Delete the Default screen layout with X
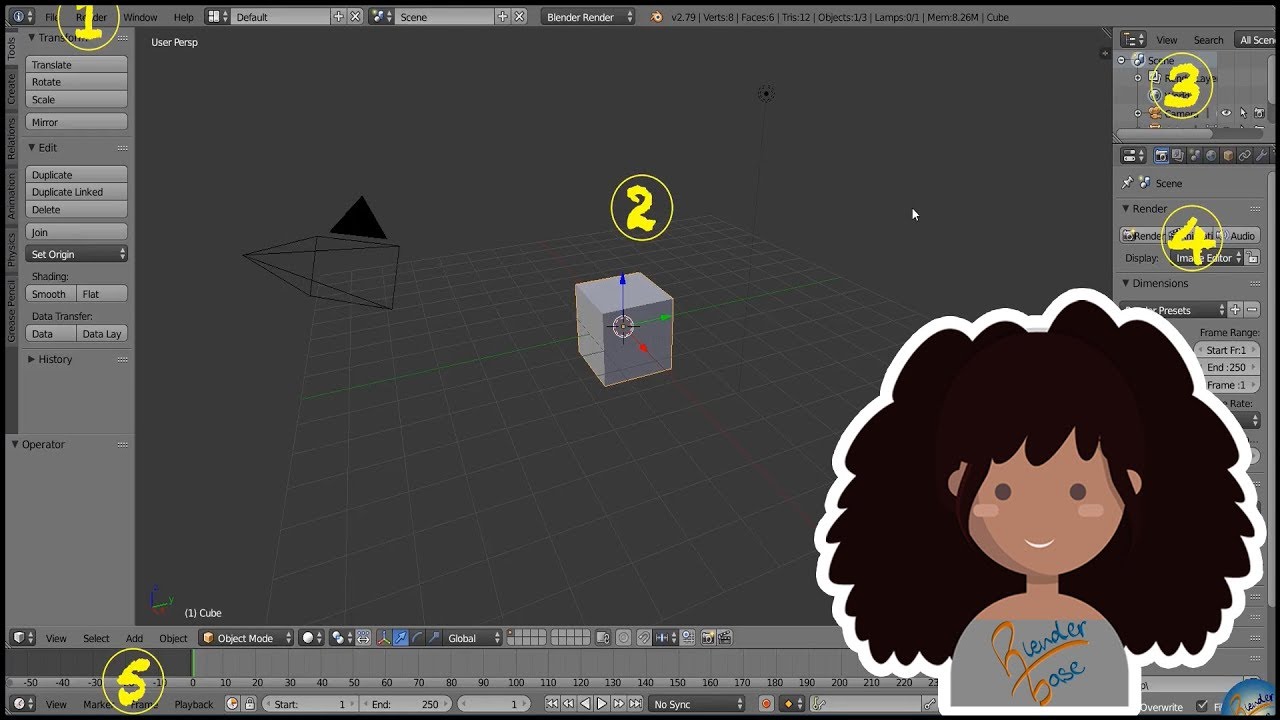The image size is (1280, 720). coord(355,17)
